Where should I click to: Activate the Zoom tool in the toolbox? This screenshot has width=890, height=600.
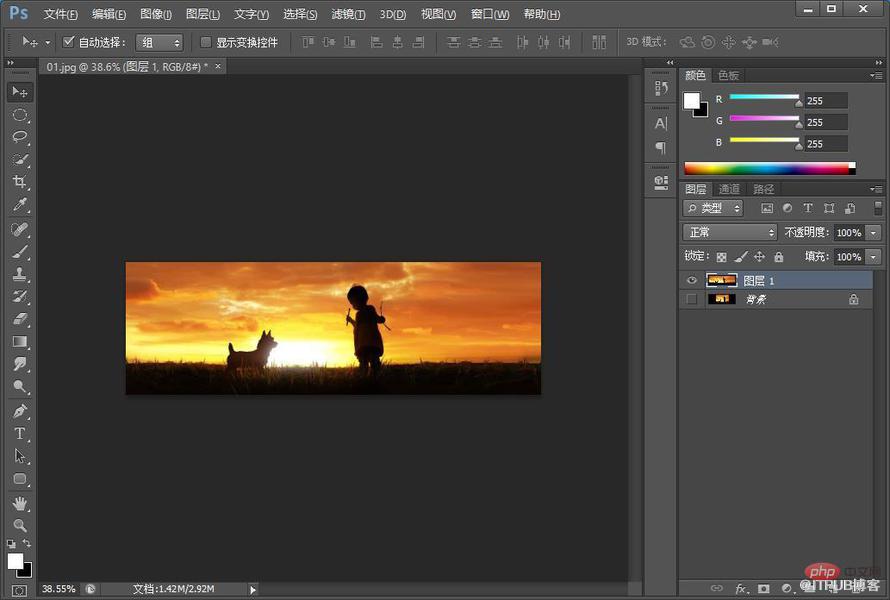(20, 525)
